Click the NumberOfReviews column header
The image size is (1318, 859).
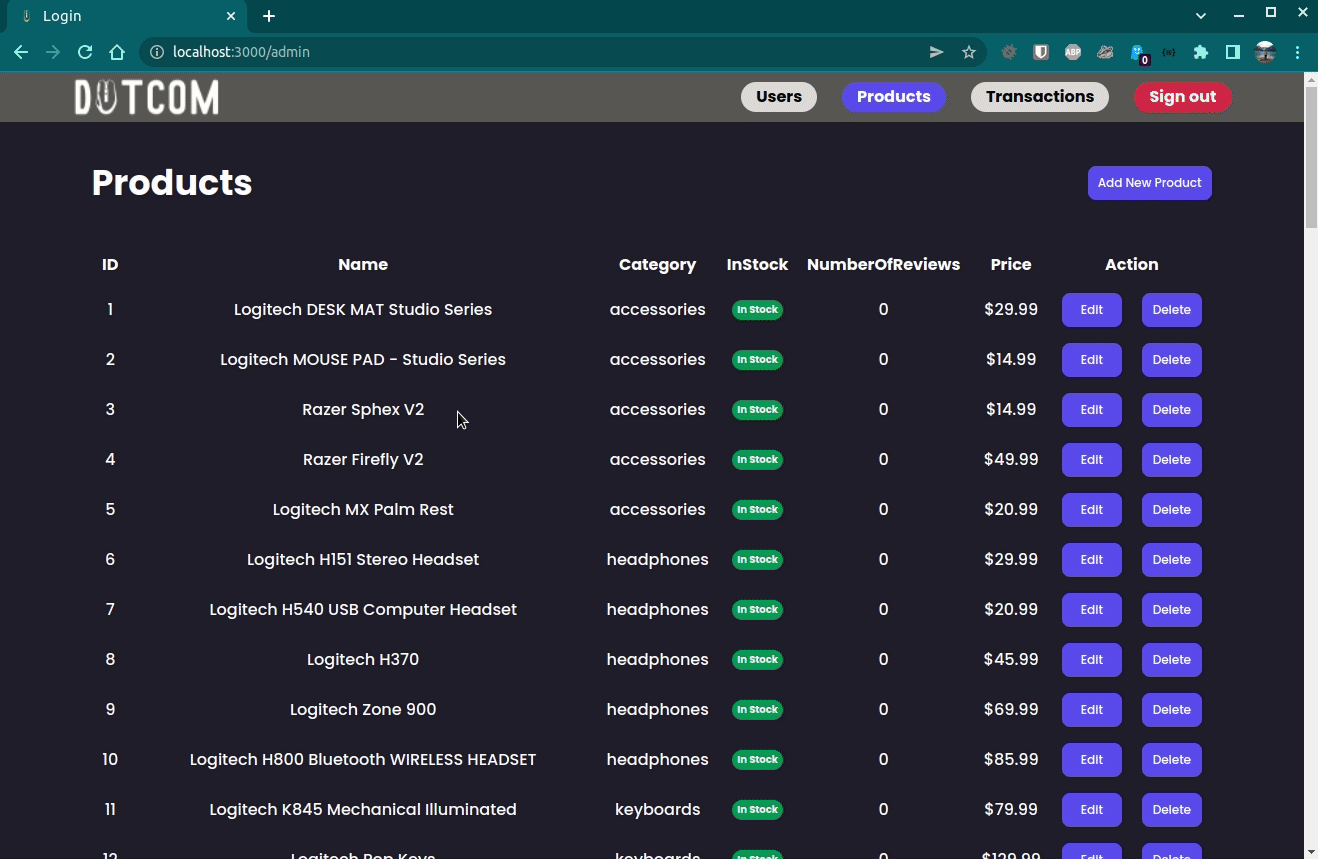pos(883,265)
